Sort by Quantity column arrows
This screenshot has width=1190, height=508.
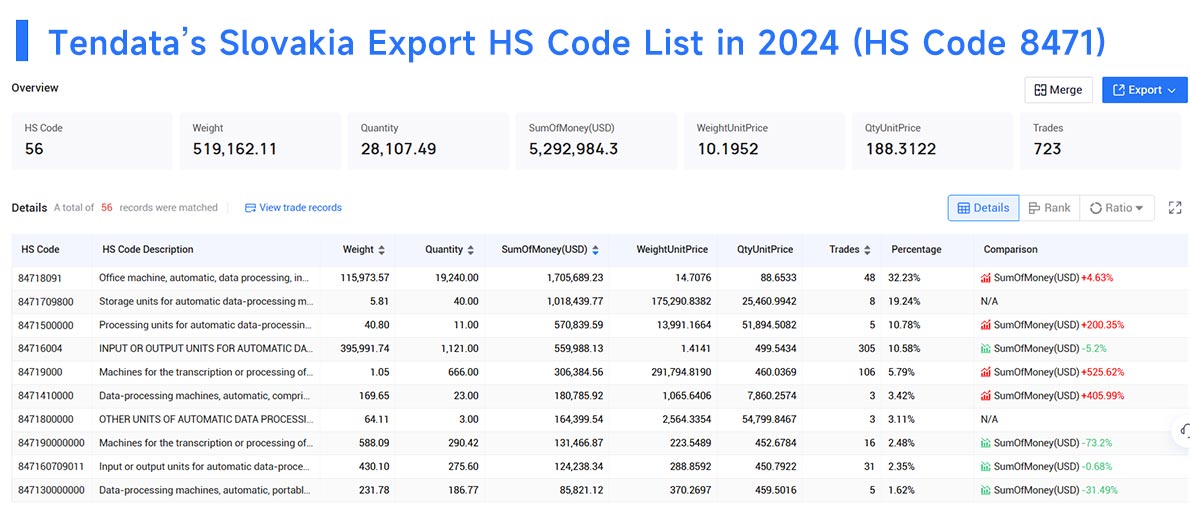pos(471,250)
